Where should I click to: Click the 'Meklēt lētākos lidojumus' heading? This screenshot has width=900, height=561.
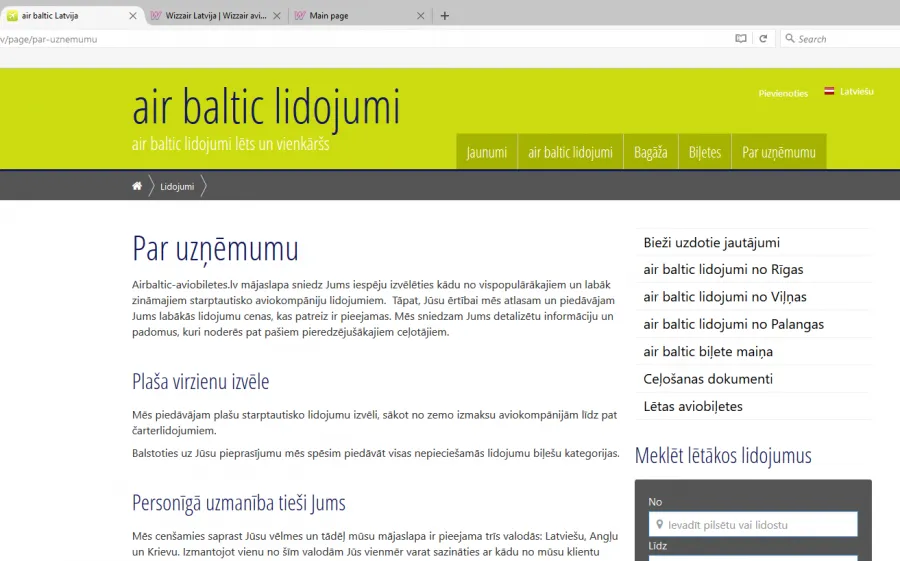(723, 455)
